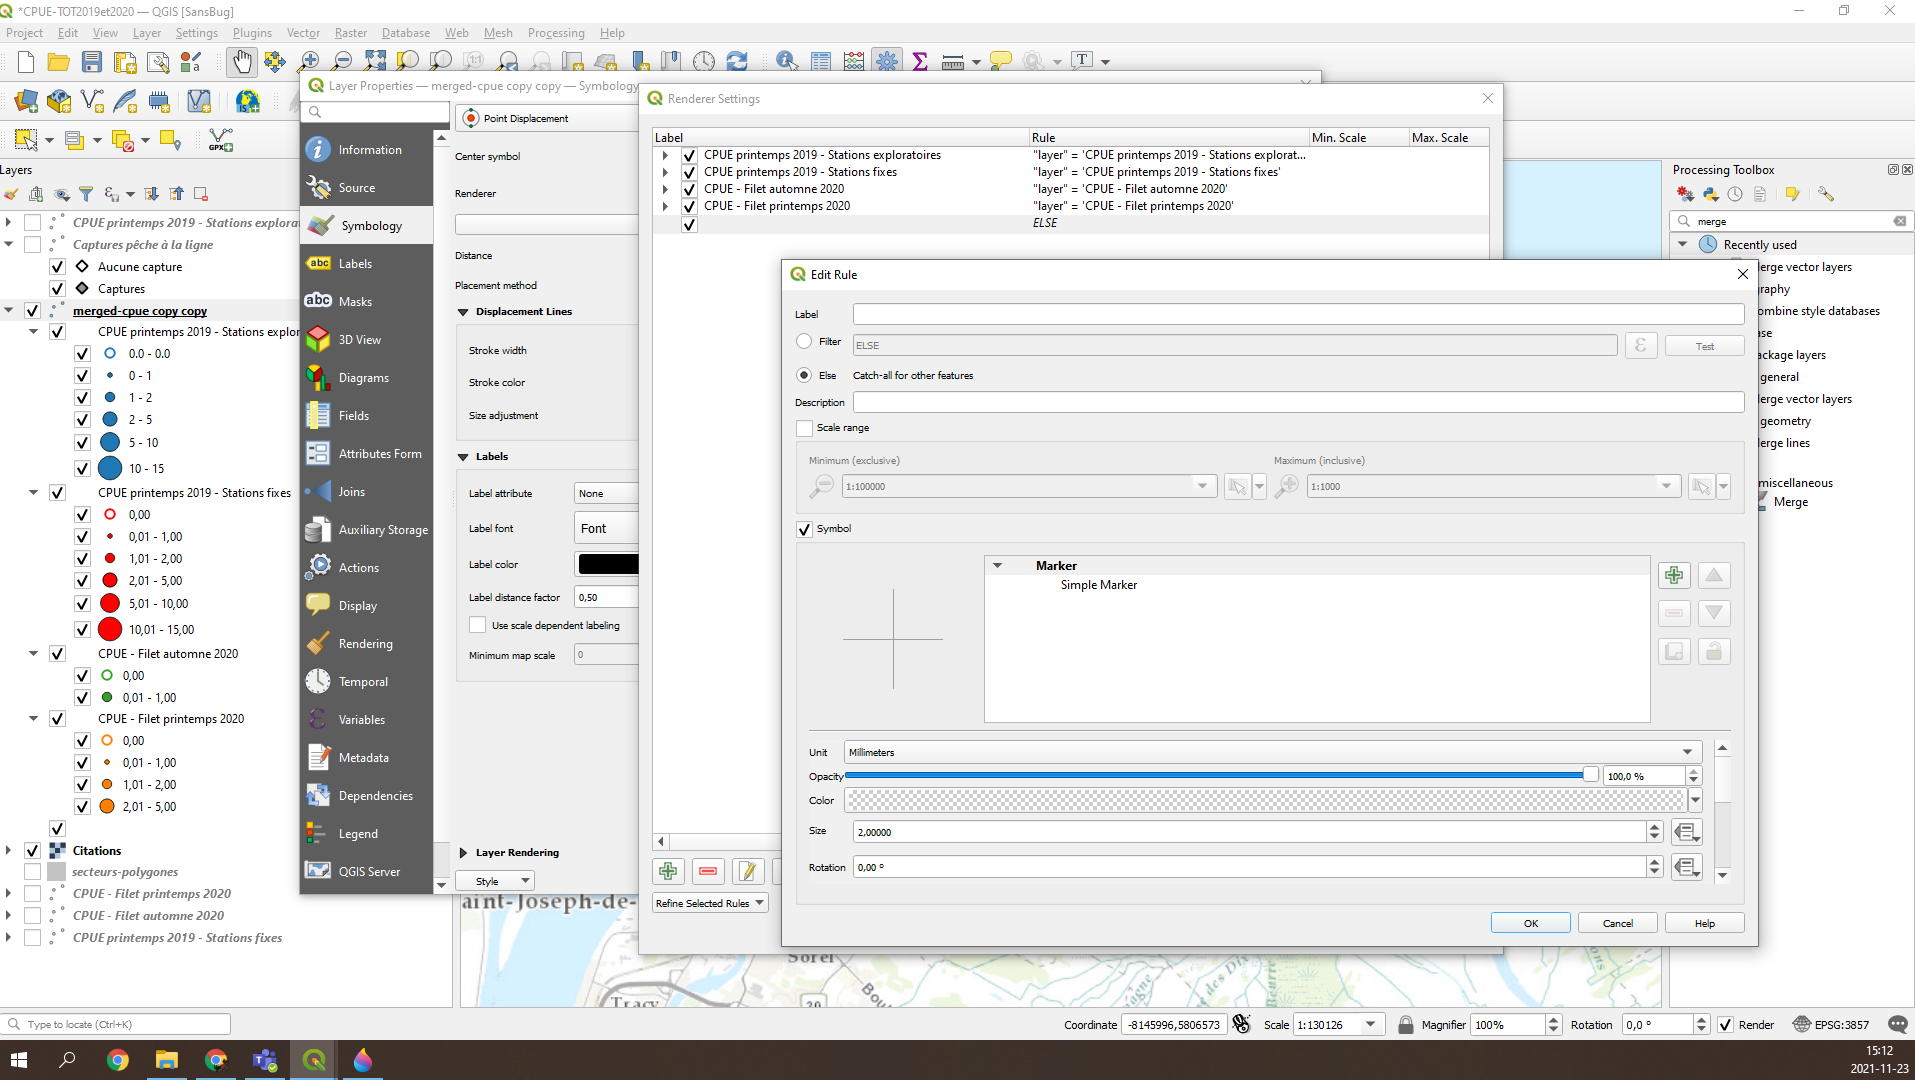
Task: Expand the Layer Rendering section
Action: (x=463, y=853)
